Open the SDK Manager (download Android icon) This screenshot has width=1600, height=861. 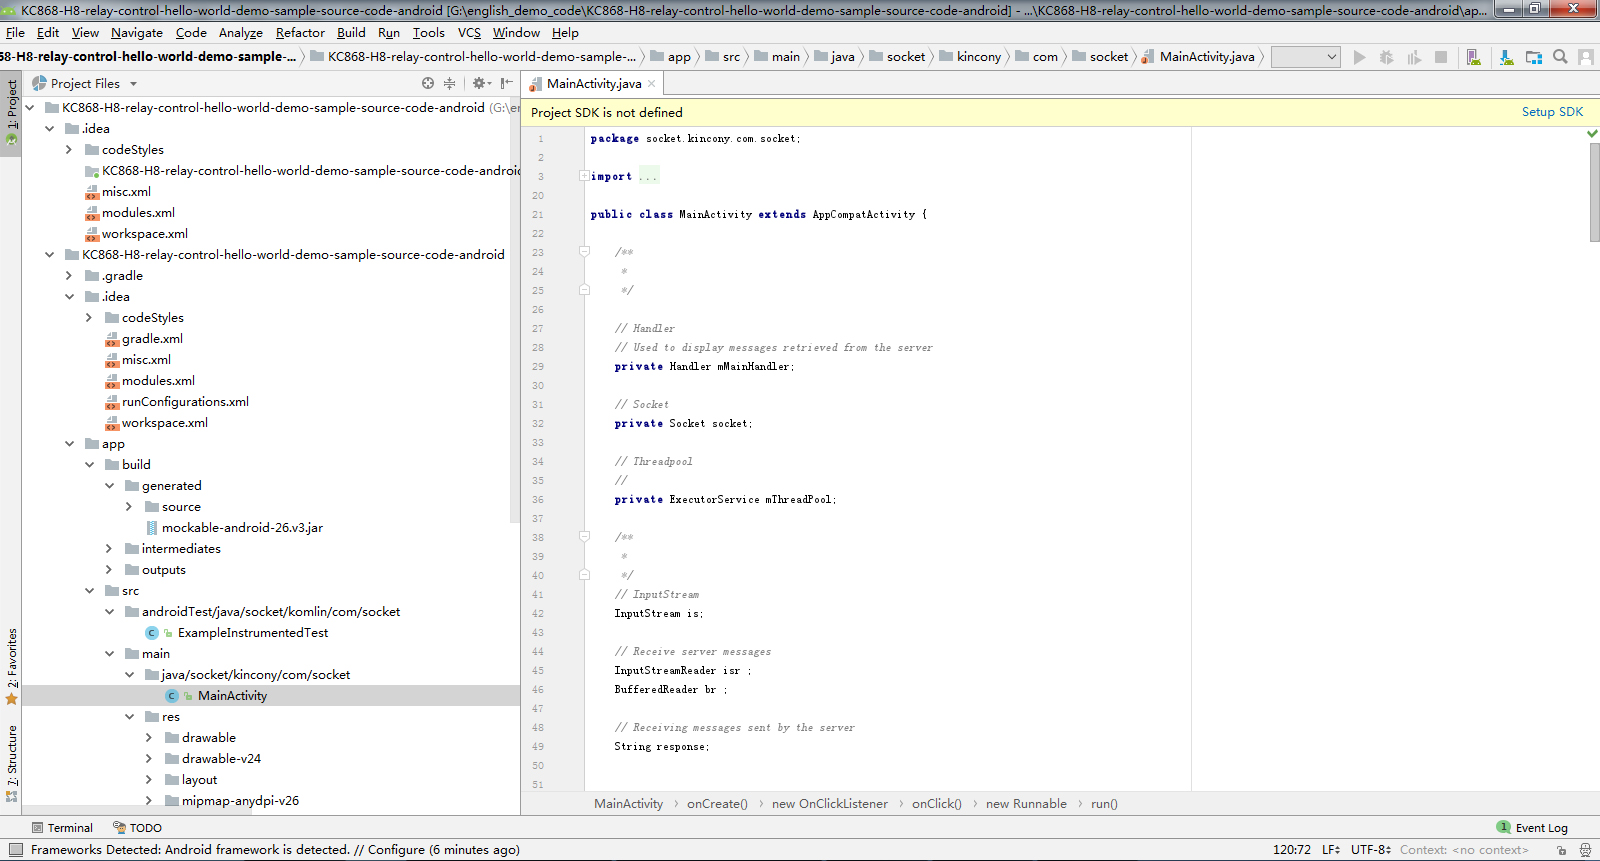click(x=1507, y=57)
